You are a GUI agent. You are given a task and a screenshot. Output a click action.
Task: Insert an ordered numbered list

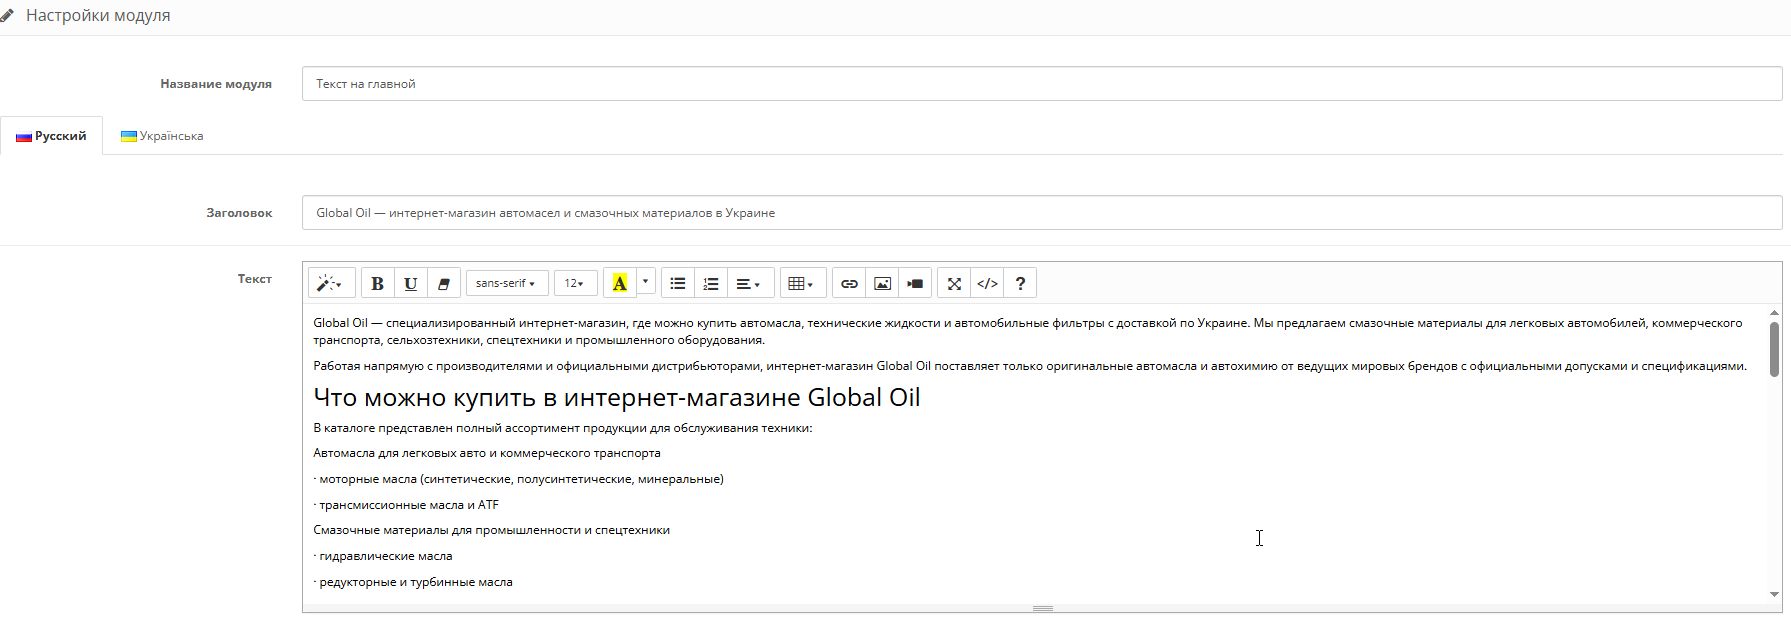[711, 283]
